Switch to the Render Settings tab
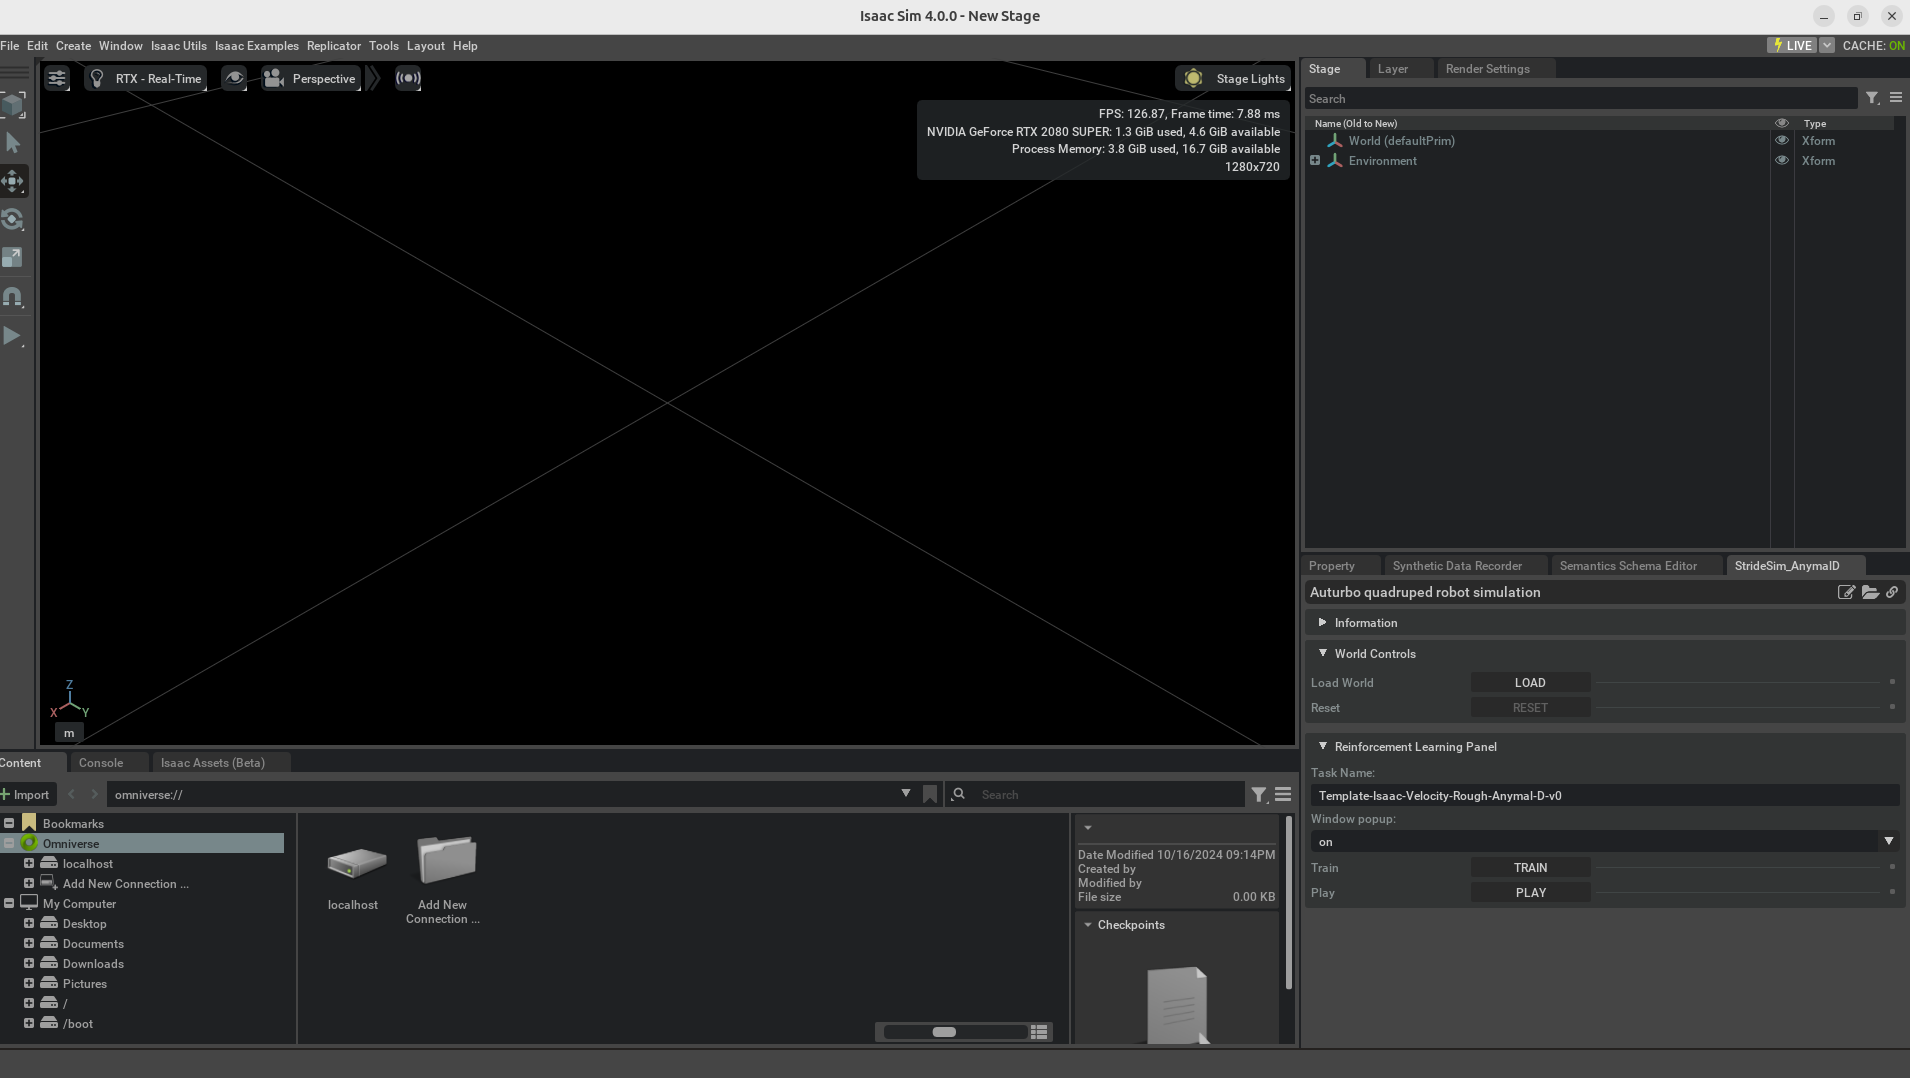The height and width of the screenshot is (1078, 1910). 1487,69
